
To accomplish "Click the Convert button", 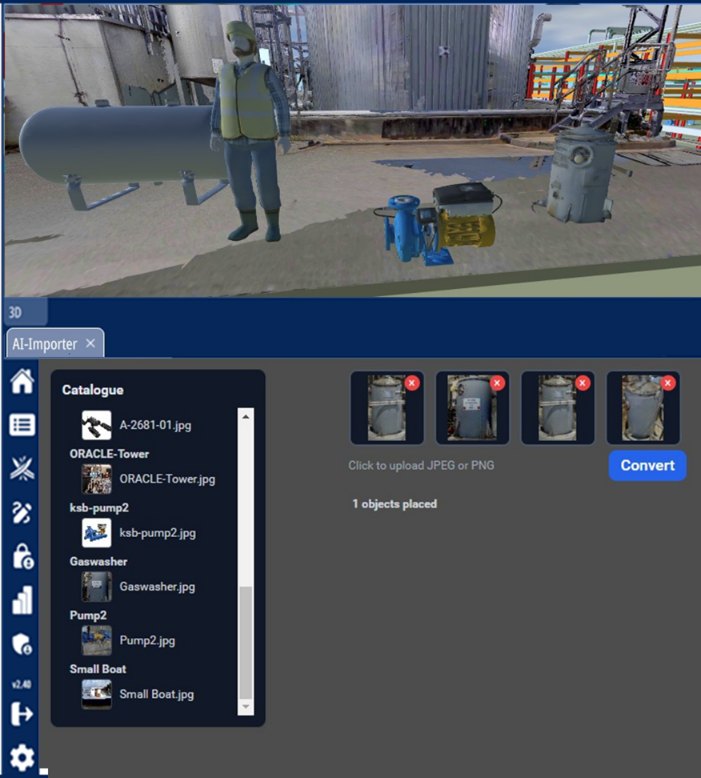I will pos(647,465).
